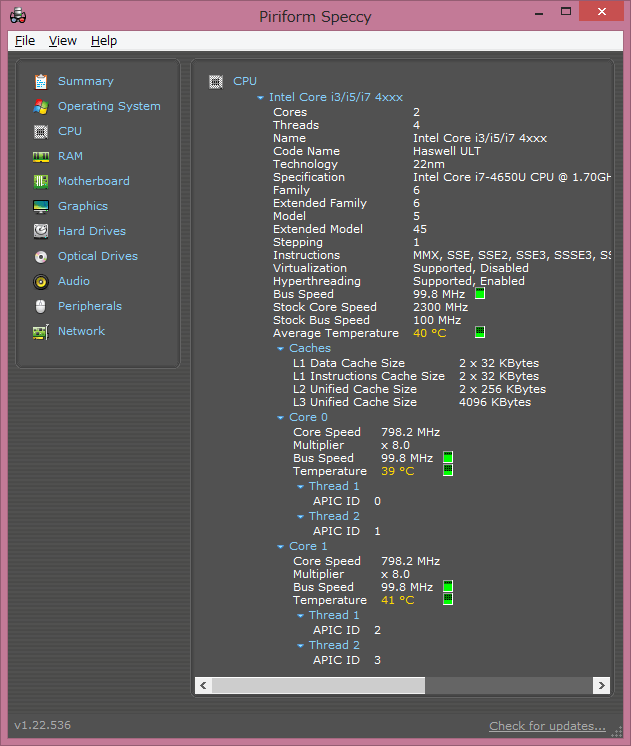Select the Instructions row
The height and width of the screenshot is (746, 631).
tap(442, 255)
